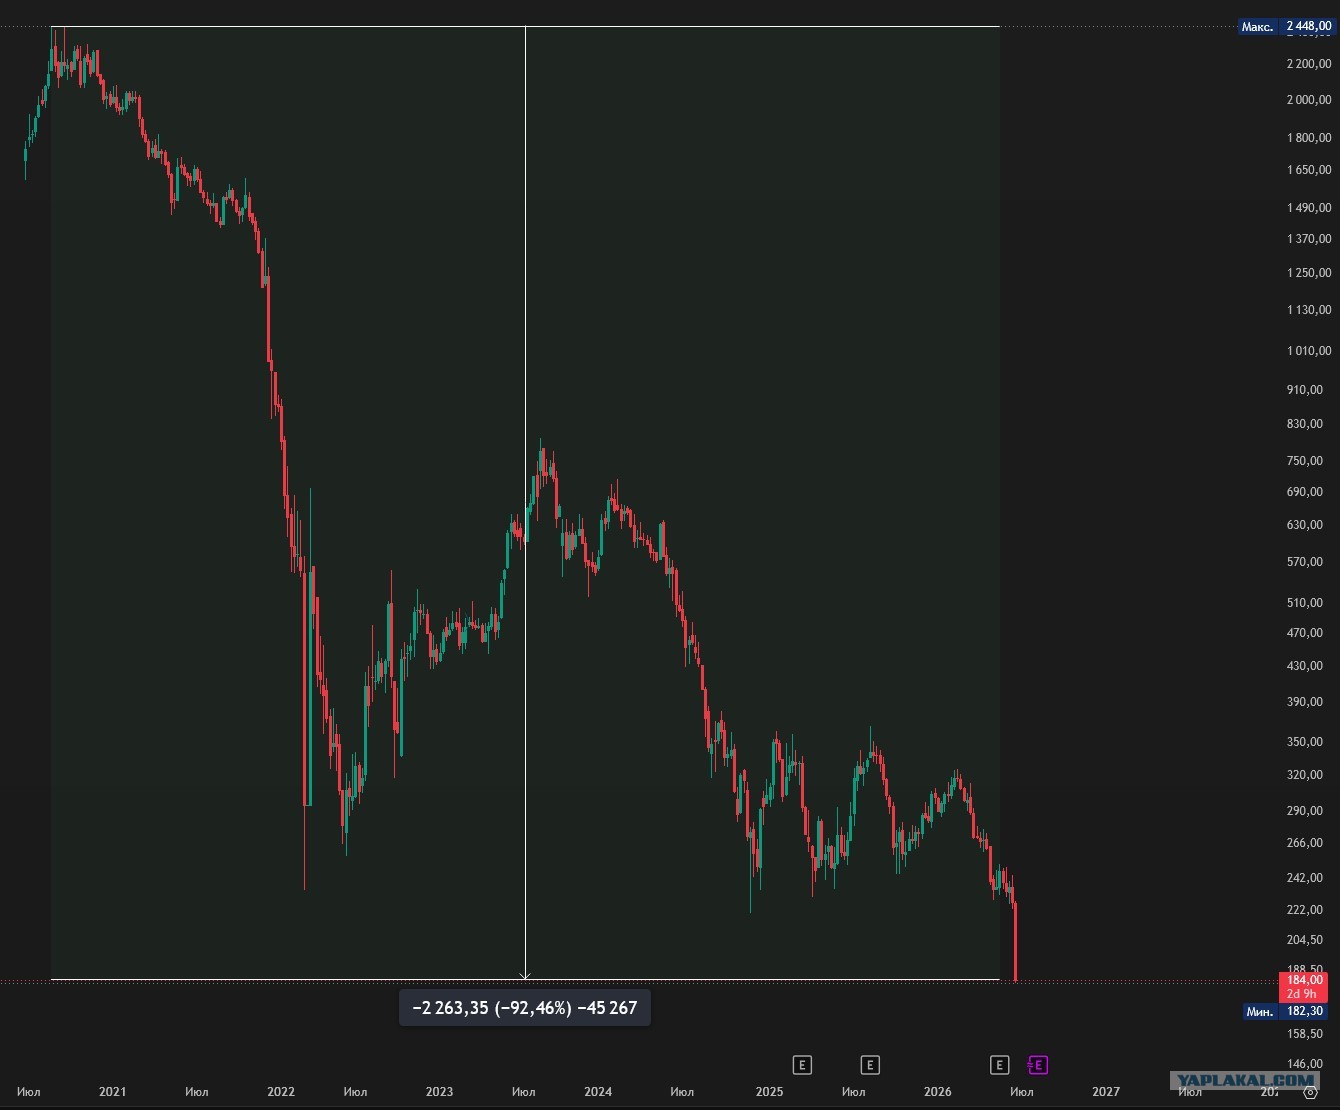Screen dimensions: 1340x1110
Task: Click the 2 200,00 price scale value
Action: (1309, 64)
